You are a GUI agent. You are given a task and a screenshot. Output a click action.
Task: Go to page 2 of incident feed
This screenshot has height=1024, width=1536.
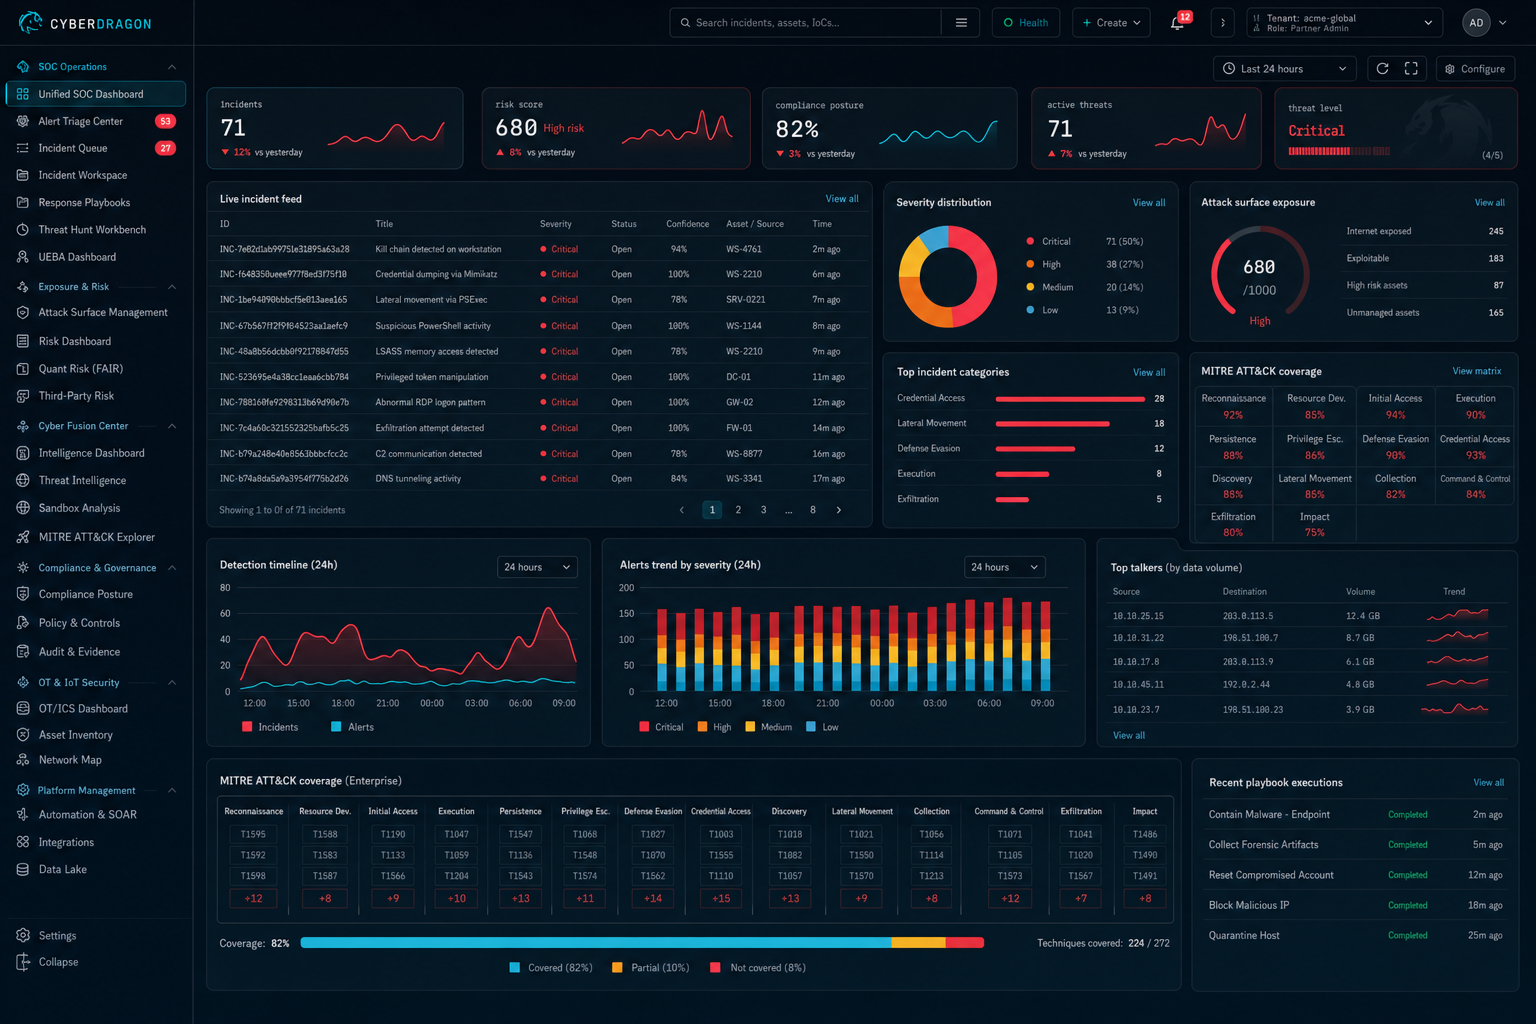point(738,510)
